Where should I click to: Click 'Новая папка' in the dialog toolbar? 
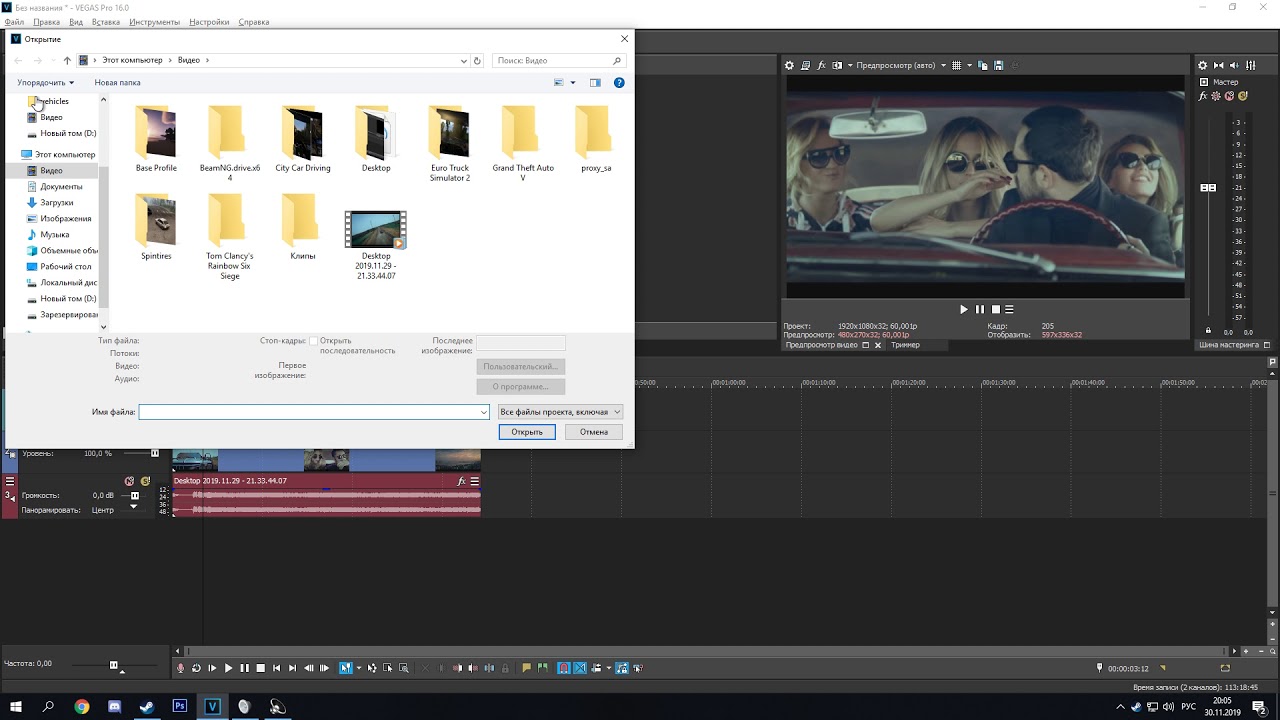pos(117,83)
